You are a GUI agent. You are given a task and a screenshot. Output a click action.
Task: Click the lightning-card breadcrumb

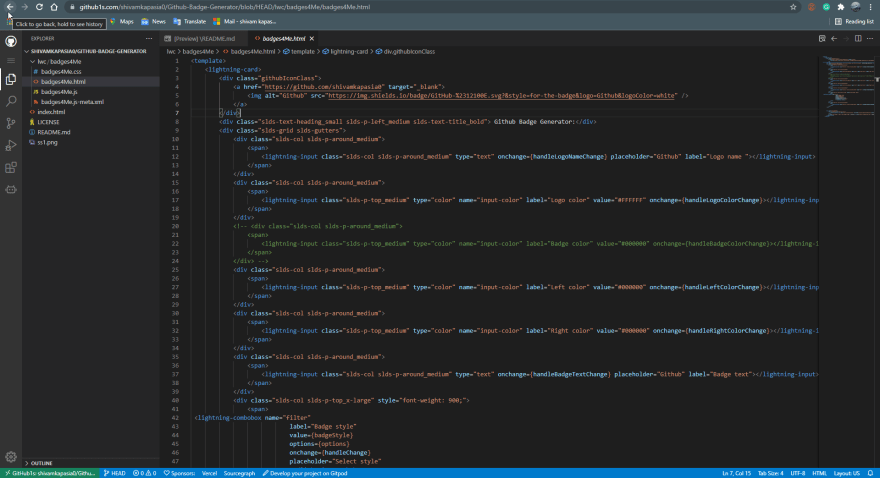pos(345,52)
